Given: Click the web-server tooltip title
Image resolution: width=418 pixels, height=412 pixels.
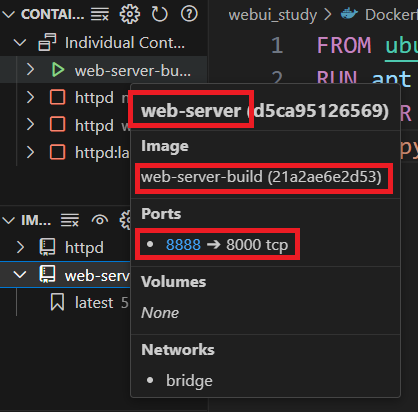Looking at the screenshot, I should 191,111.
